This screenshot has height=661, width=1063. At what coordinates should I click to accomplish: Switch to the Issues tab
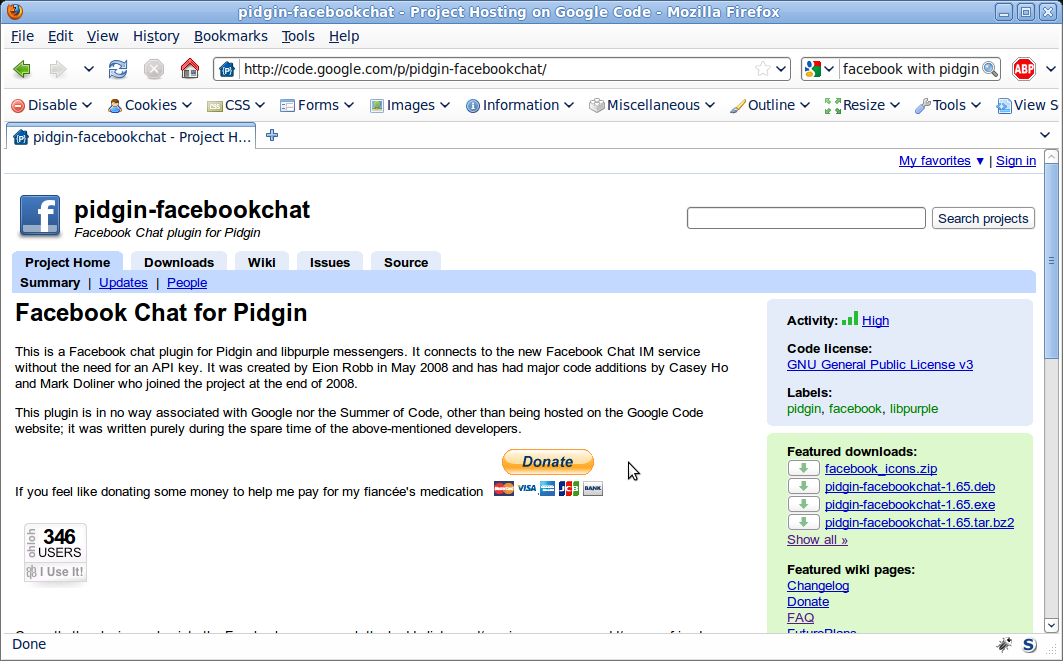point(330,262)
